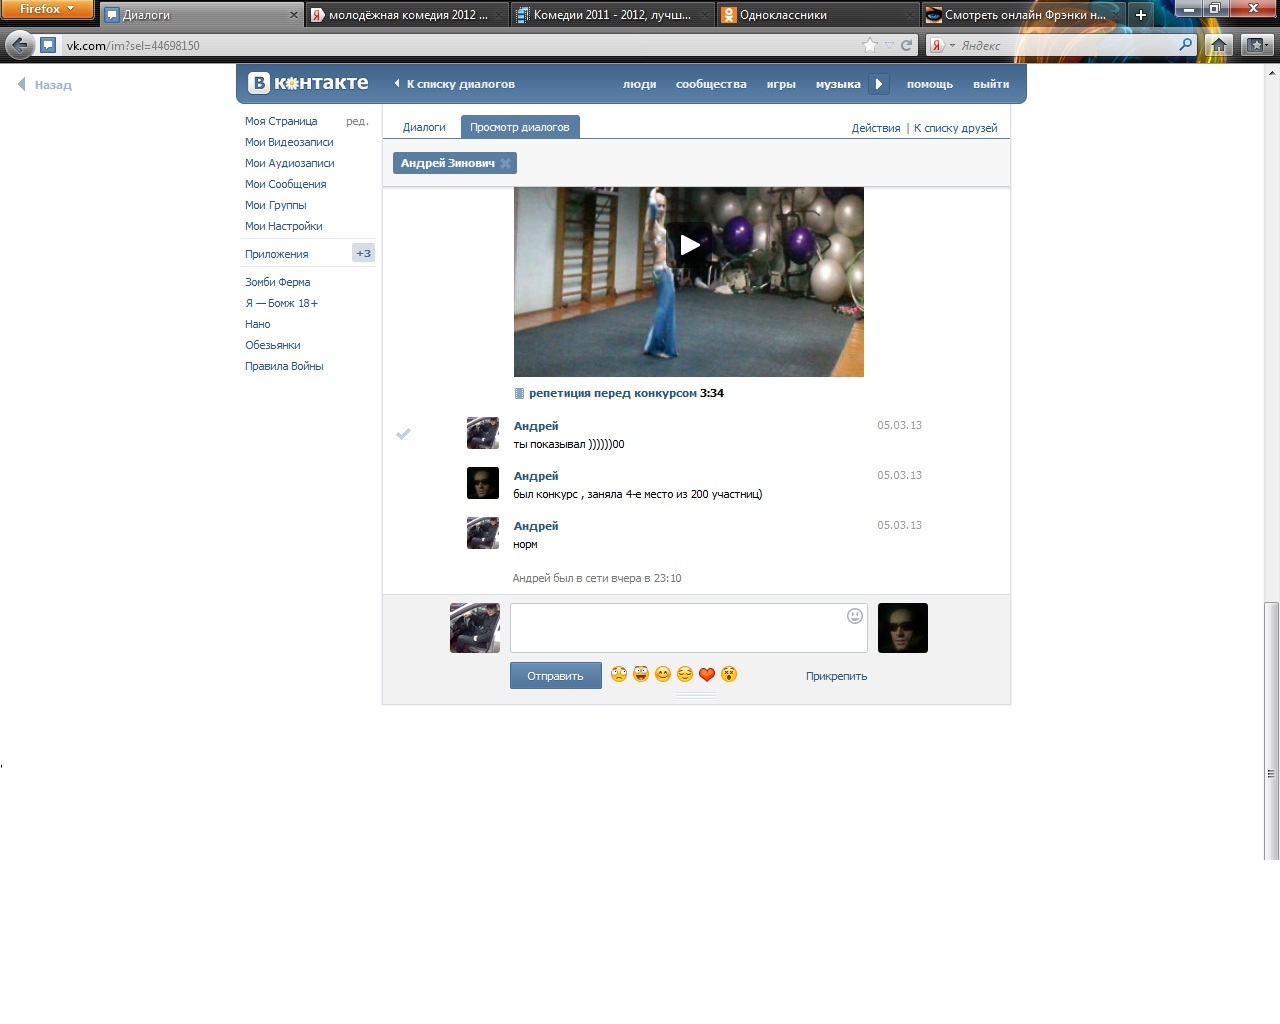
Task: Expand the top navigation arrow after музыка
Action: point(878,84)
